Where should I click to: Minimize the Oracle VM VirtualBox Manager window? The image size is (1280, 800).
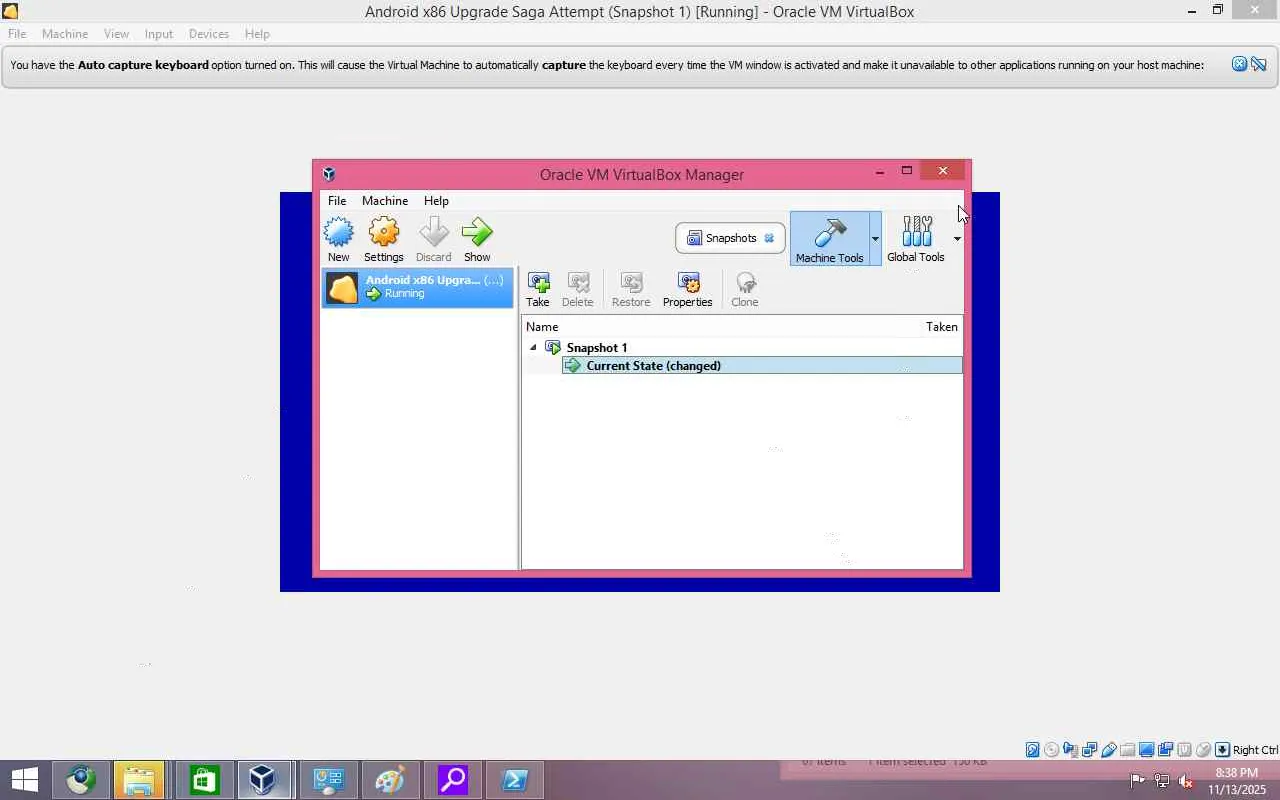(x=880, y=172)
